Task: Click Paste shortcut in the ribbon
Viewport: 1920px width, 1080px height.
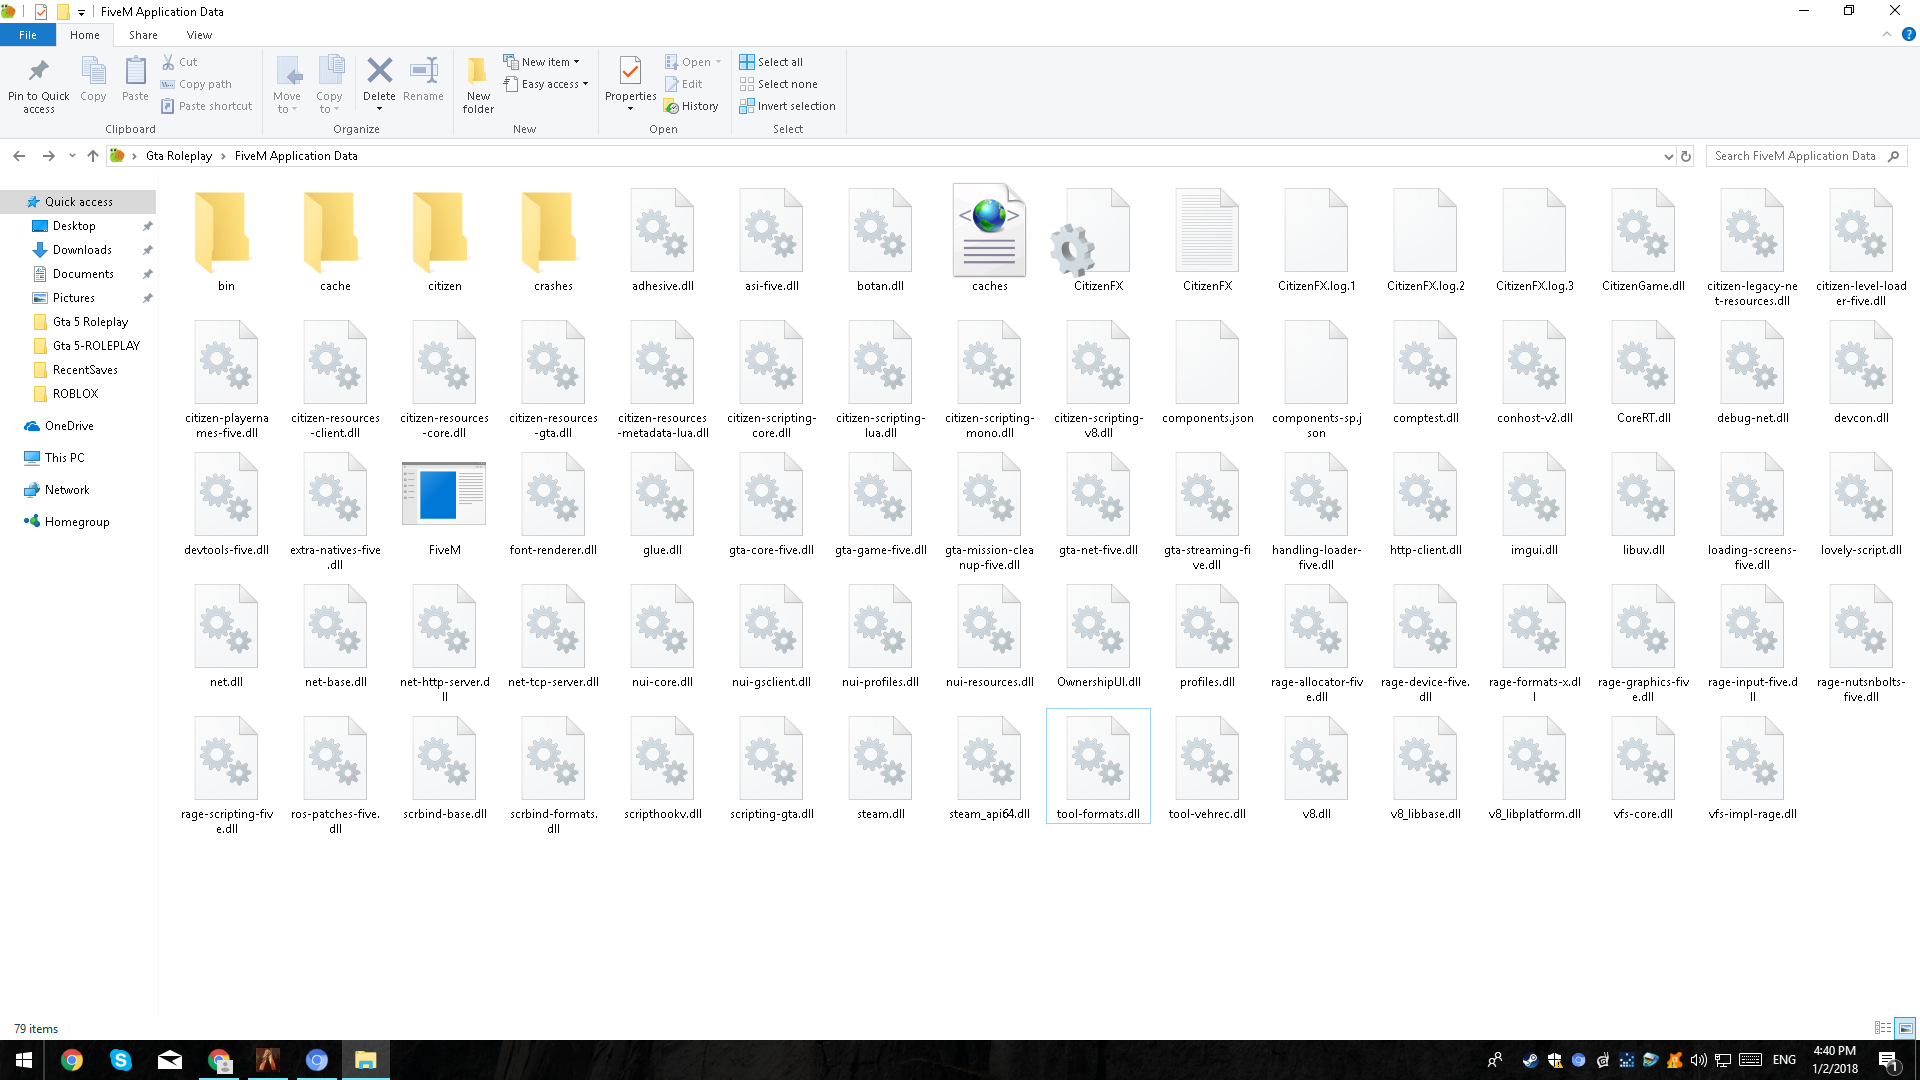Action: (207, 106)
